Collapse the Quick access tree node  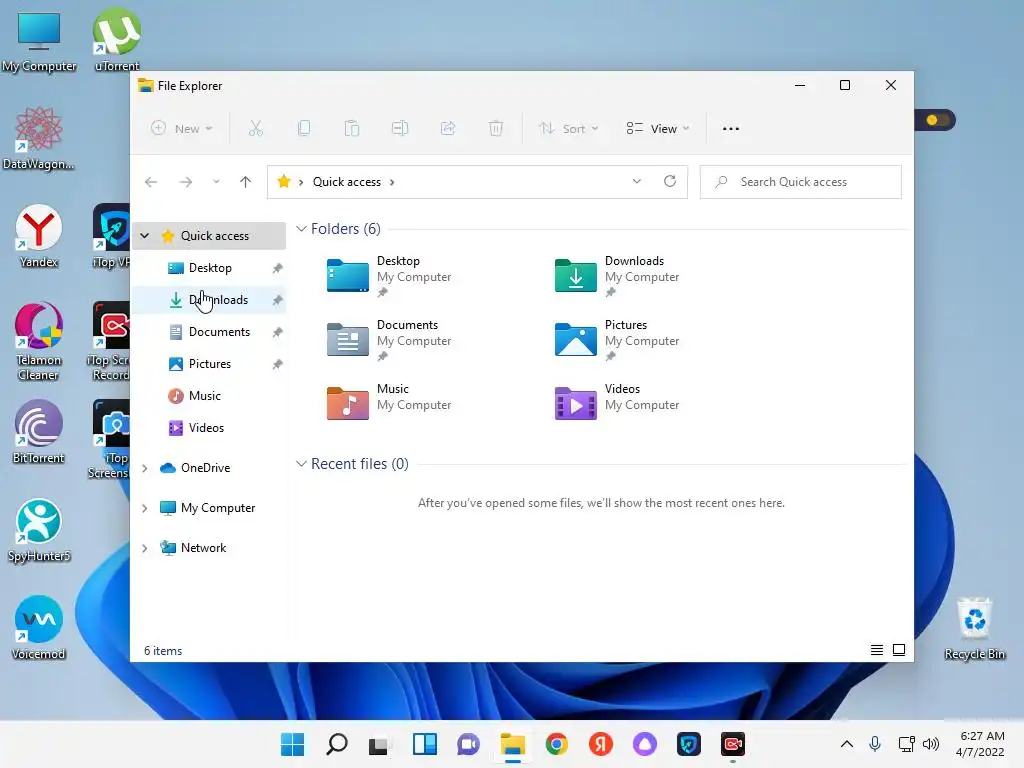point(145,236)
